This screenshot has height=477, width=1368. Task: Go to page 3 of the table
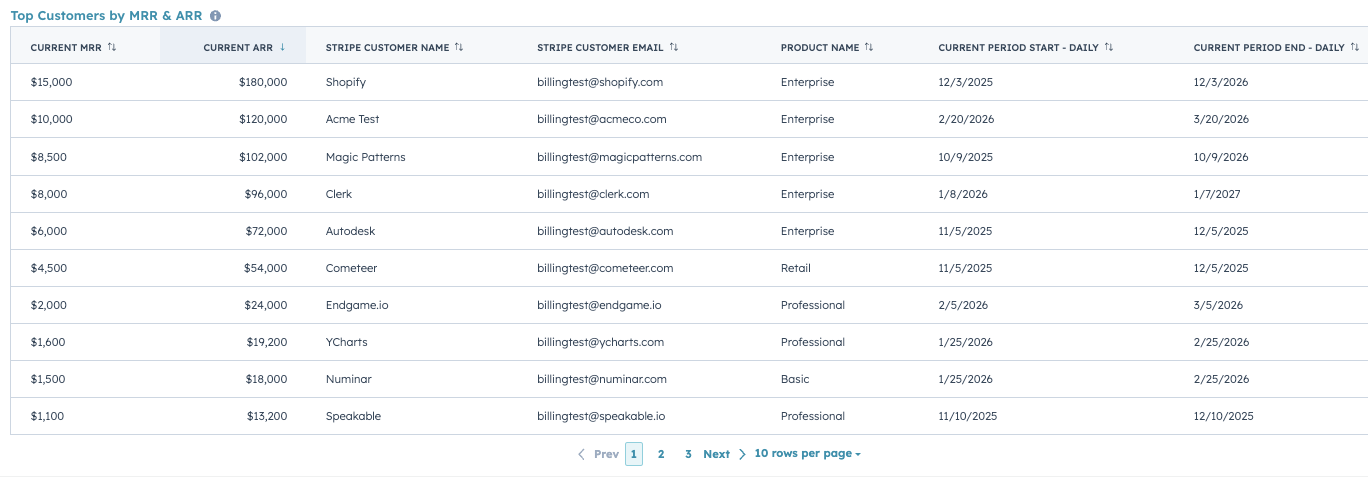point(688,454)
